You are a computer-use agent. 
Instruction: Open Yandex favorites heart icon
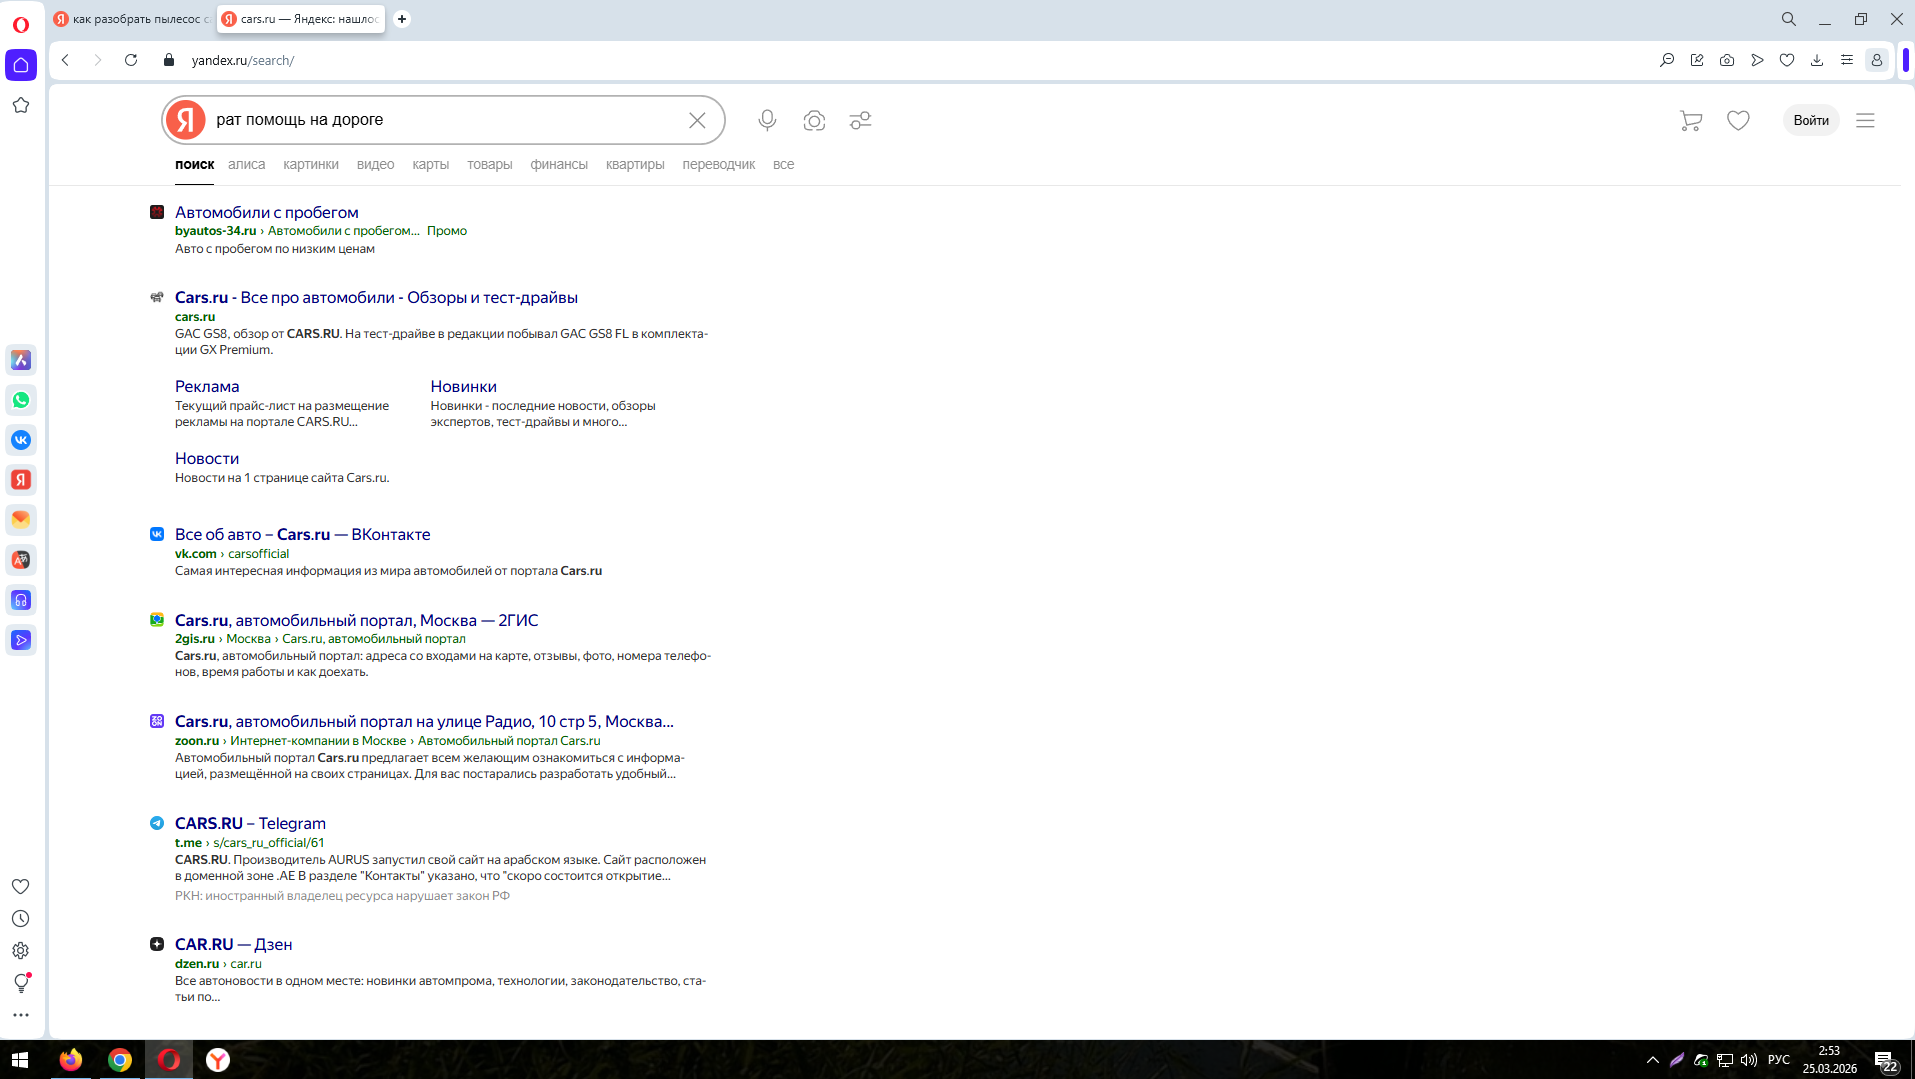click(1738, 120)
